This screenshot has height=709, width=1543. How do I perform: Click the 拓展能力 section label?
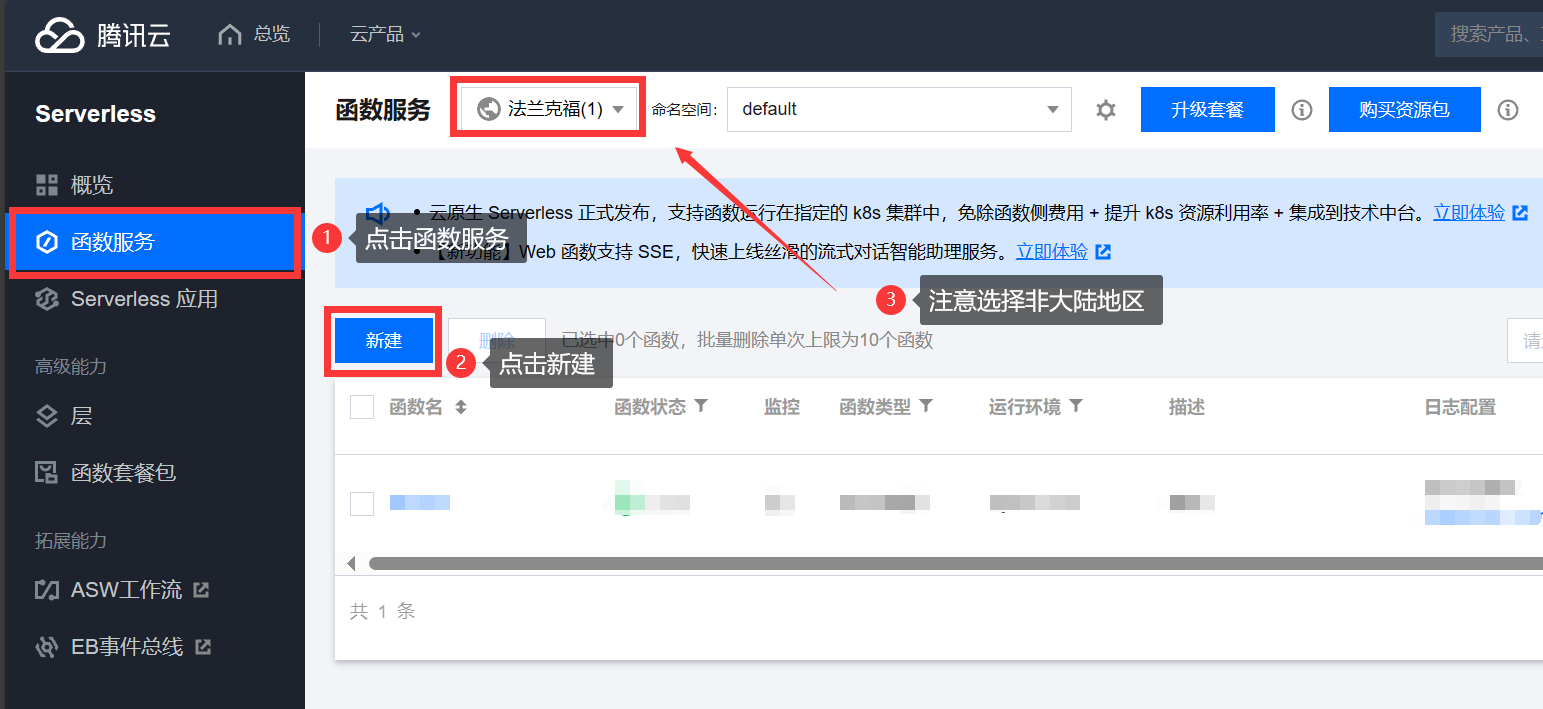pyautogui.click(x=71, y=541)
